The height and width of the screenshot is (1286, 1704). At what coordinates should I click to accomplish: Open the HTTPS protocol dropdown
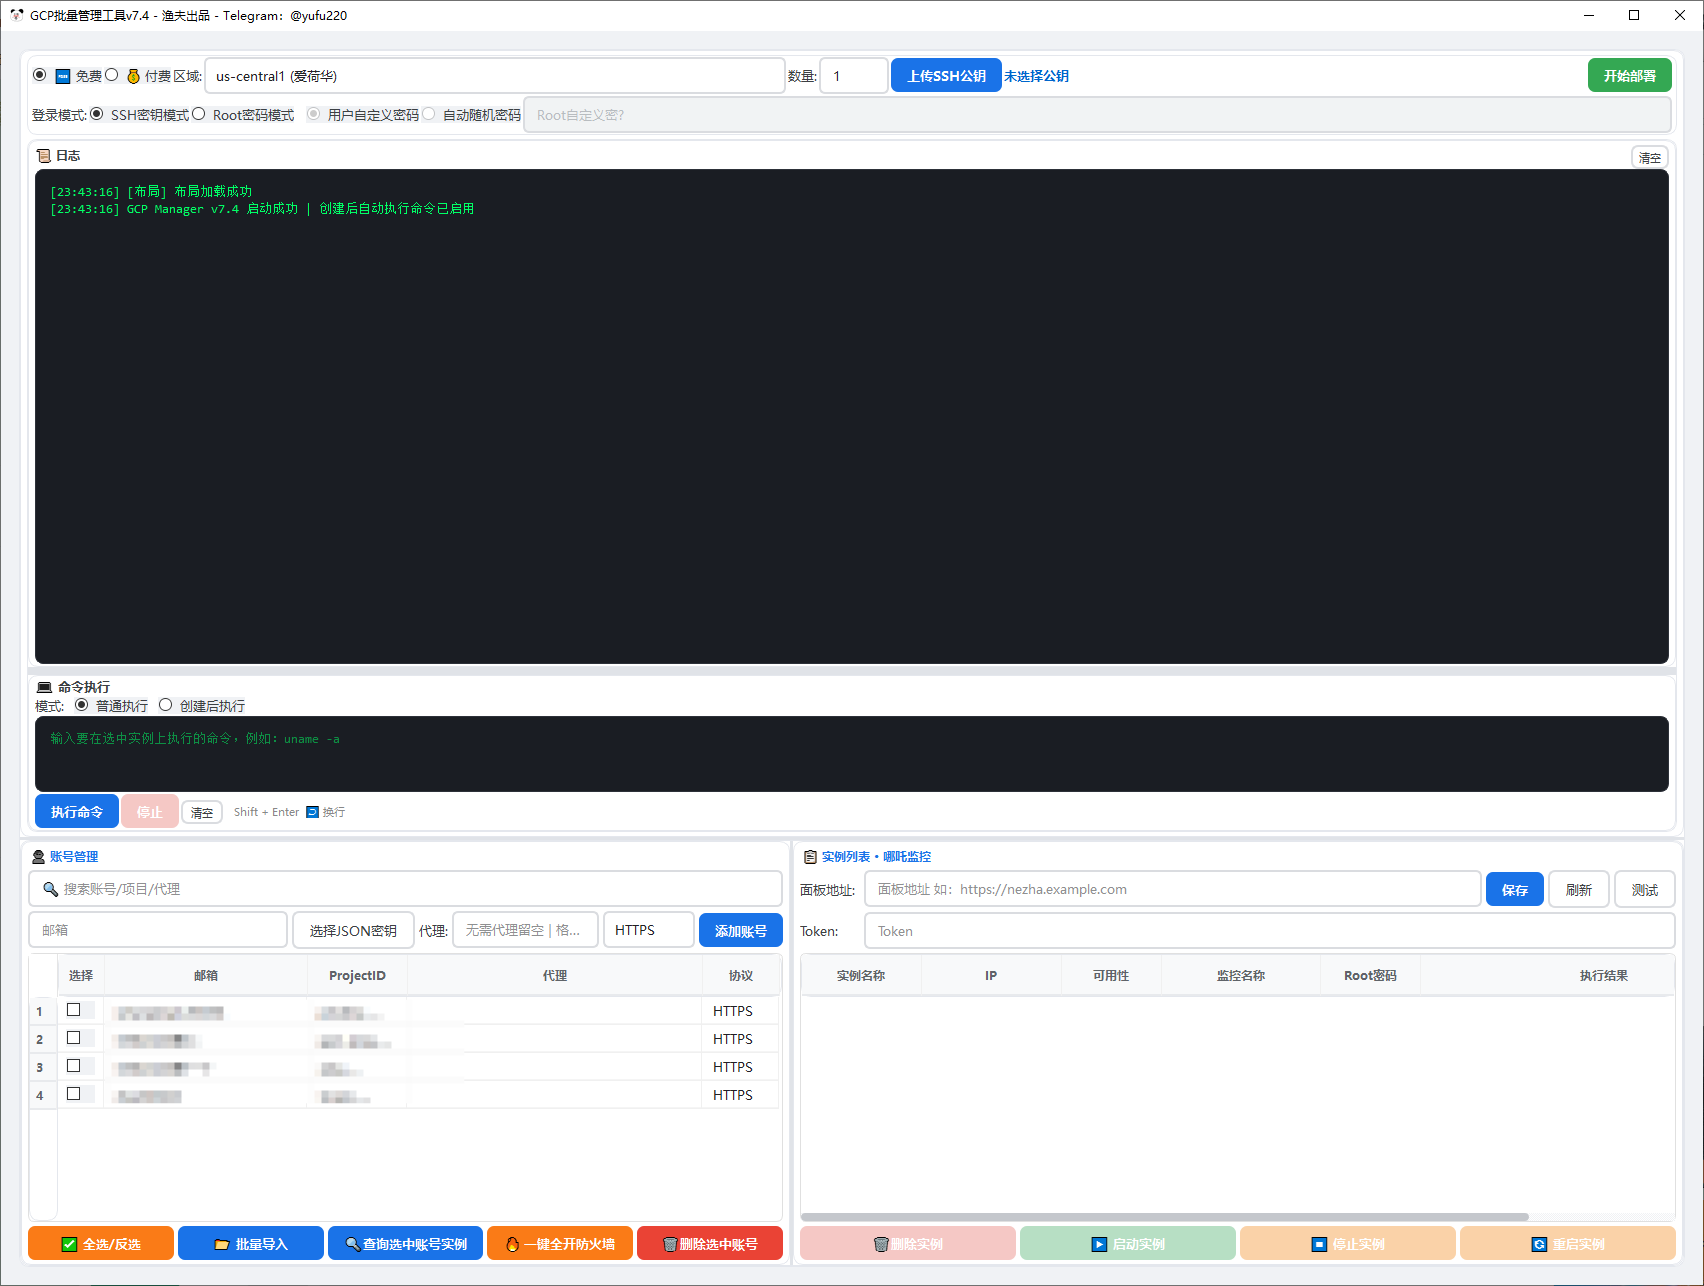click(x=648, y=930)
